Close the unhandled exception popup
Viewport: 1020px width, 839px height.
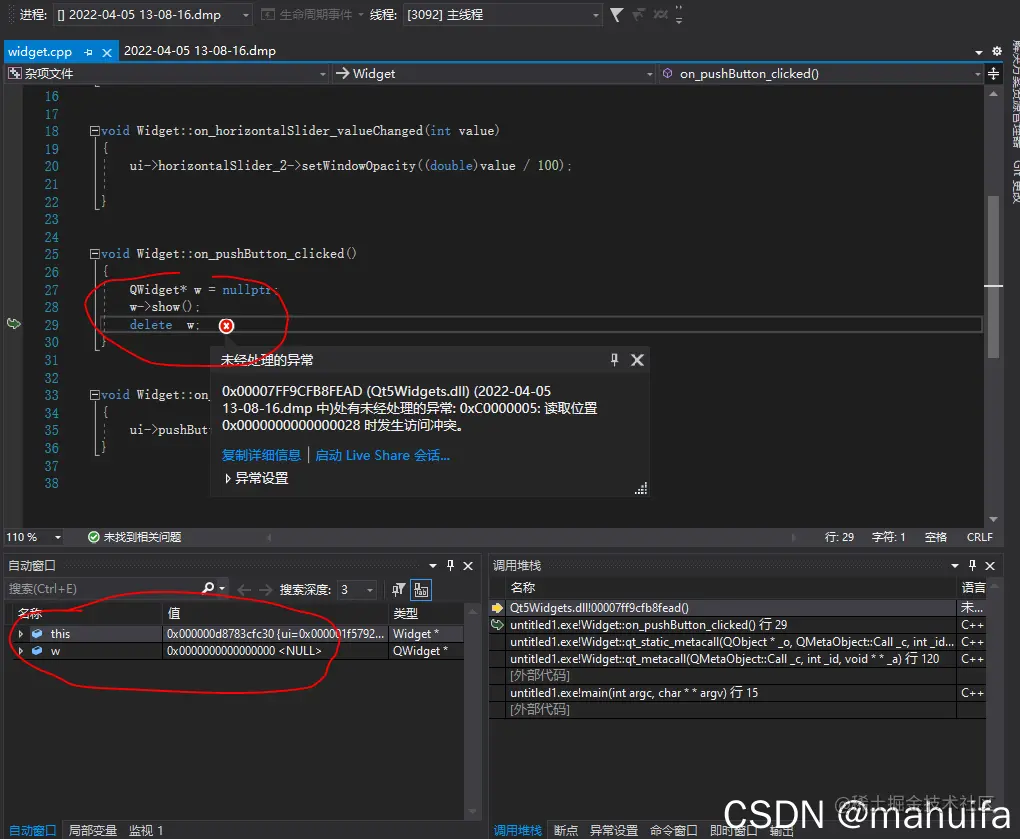[638, 360]
